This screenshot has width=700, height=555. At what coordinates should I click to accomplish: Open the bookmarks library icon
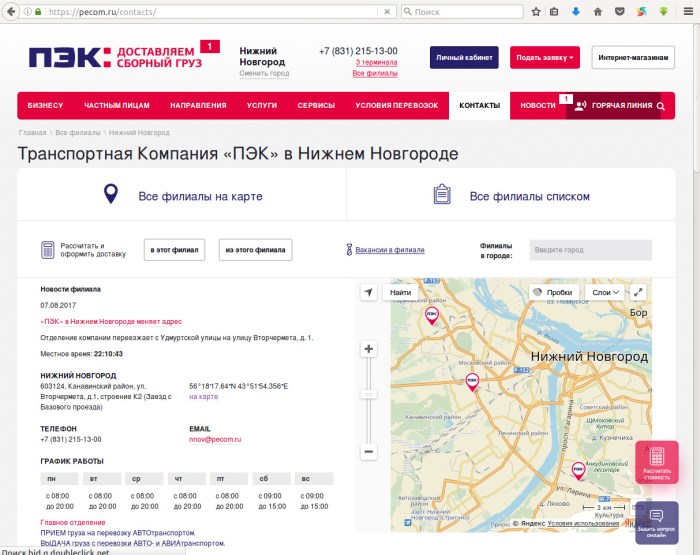pyautogui.click(x=554, y=12)
